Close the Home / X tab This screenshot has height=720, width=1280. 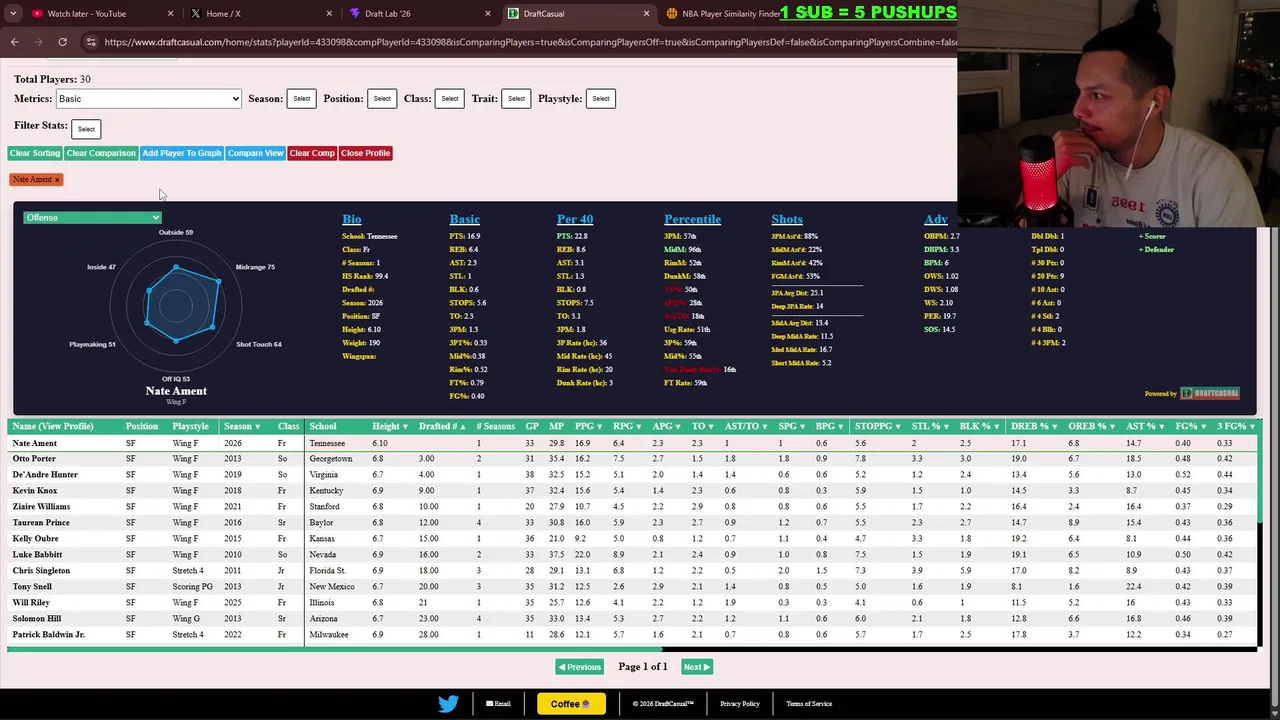coord(330,14)
